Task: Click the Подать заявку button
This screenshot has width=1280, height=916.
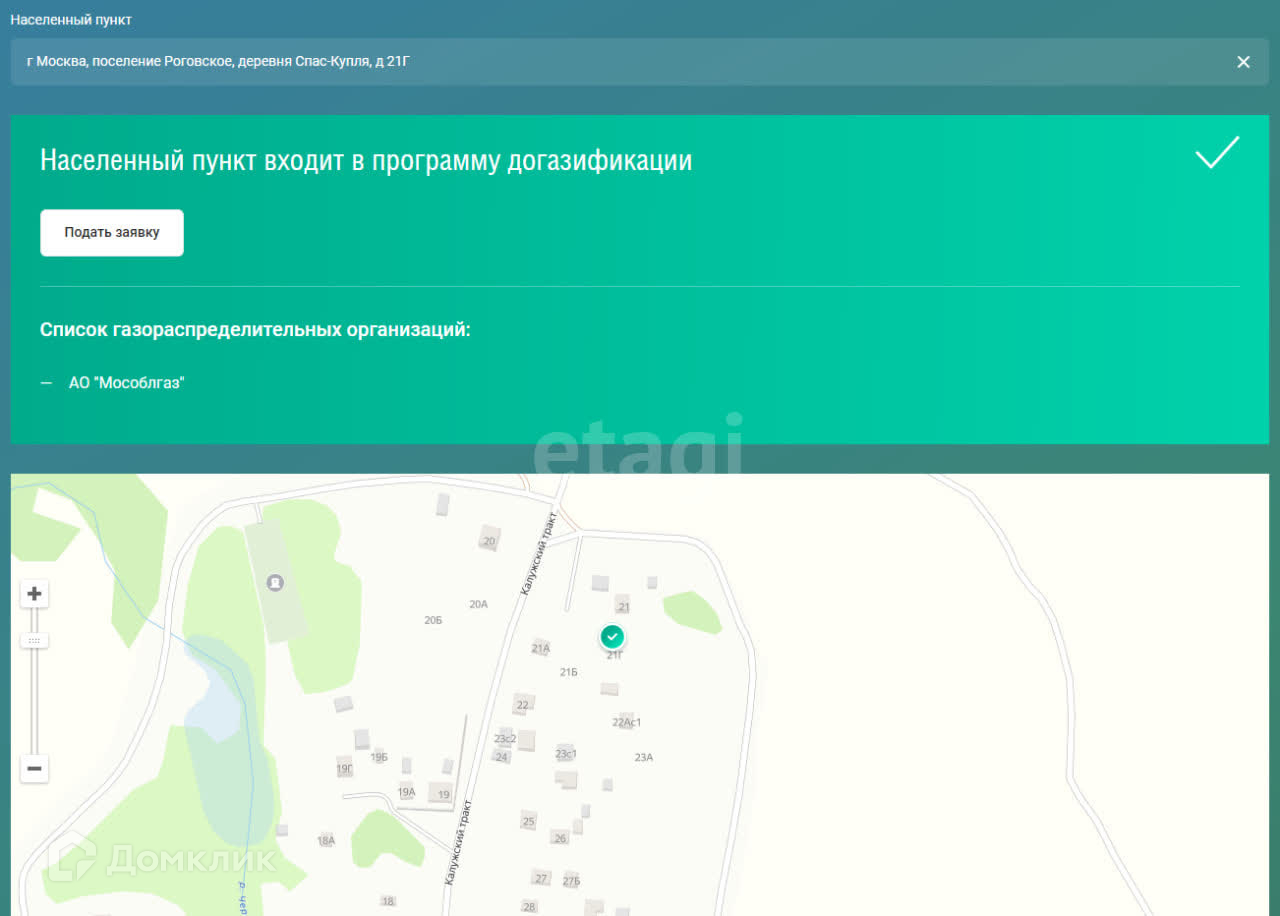Action: [x=112, y=233]
